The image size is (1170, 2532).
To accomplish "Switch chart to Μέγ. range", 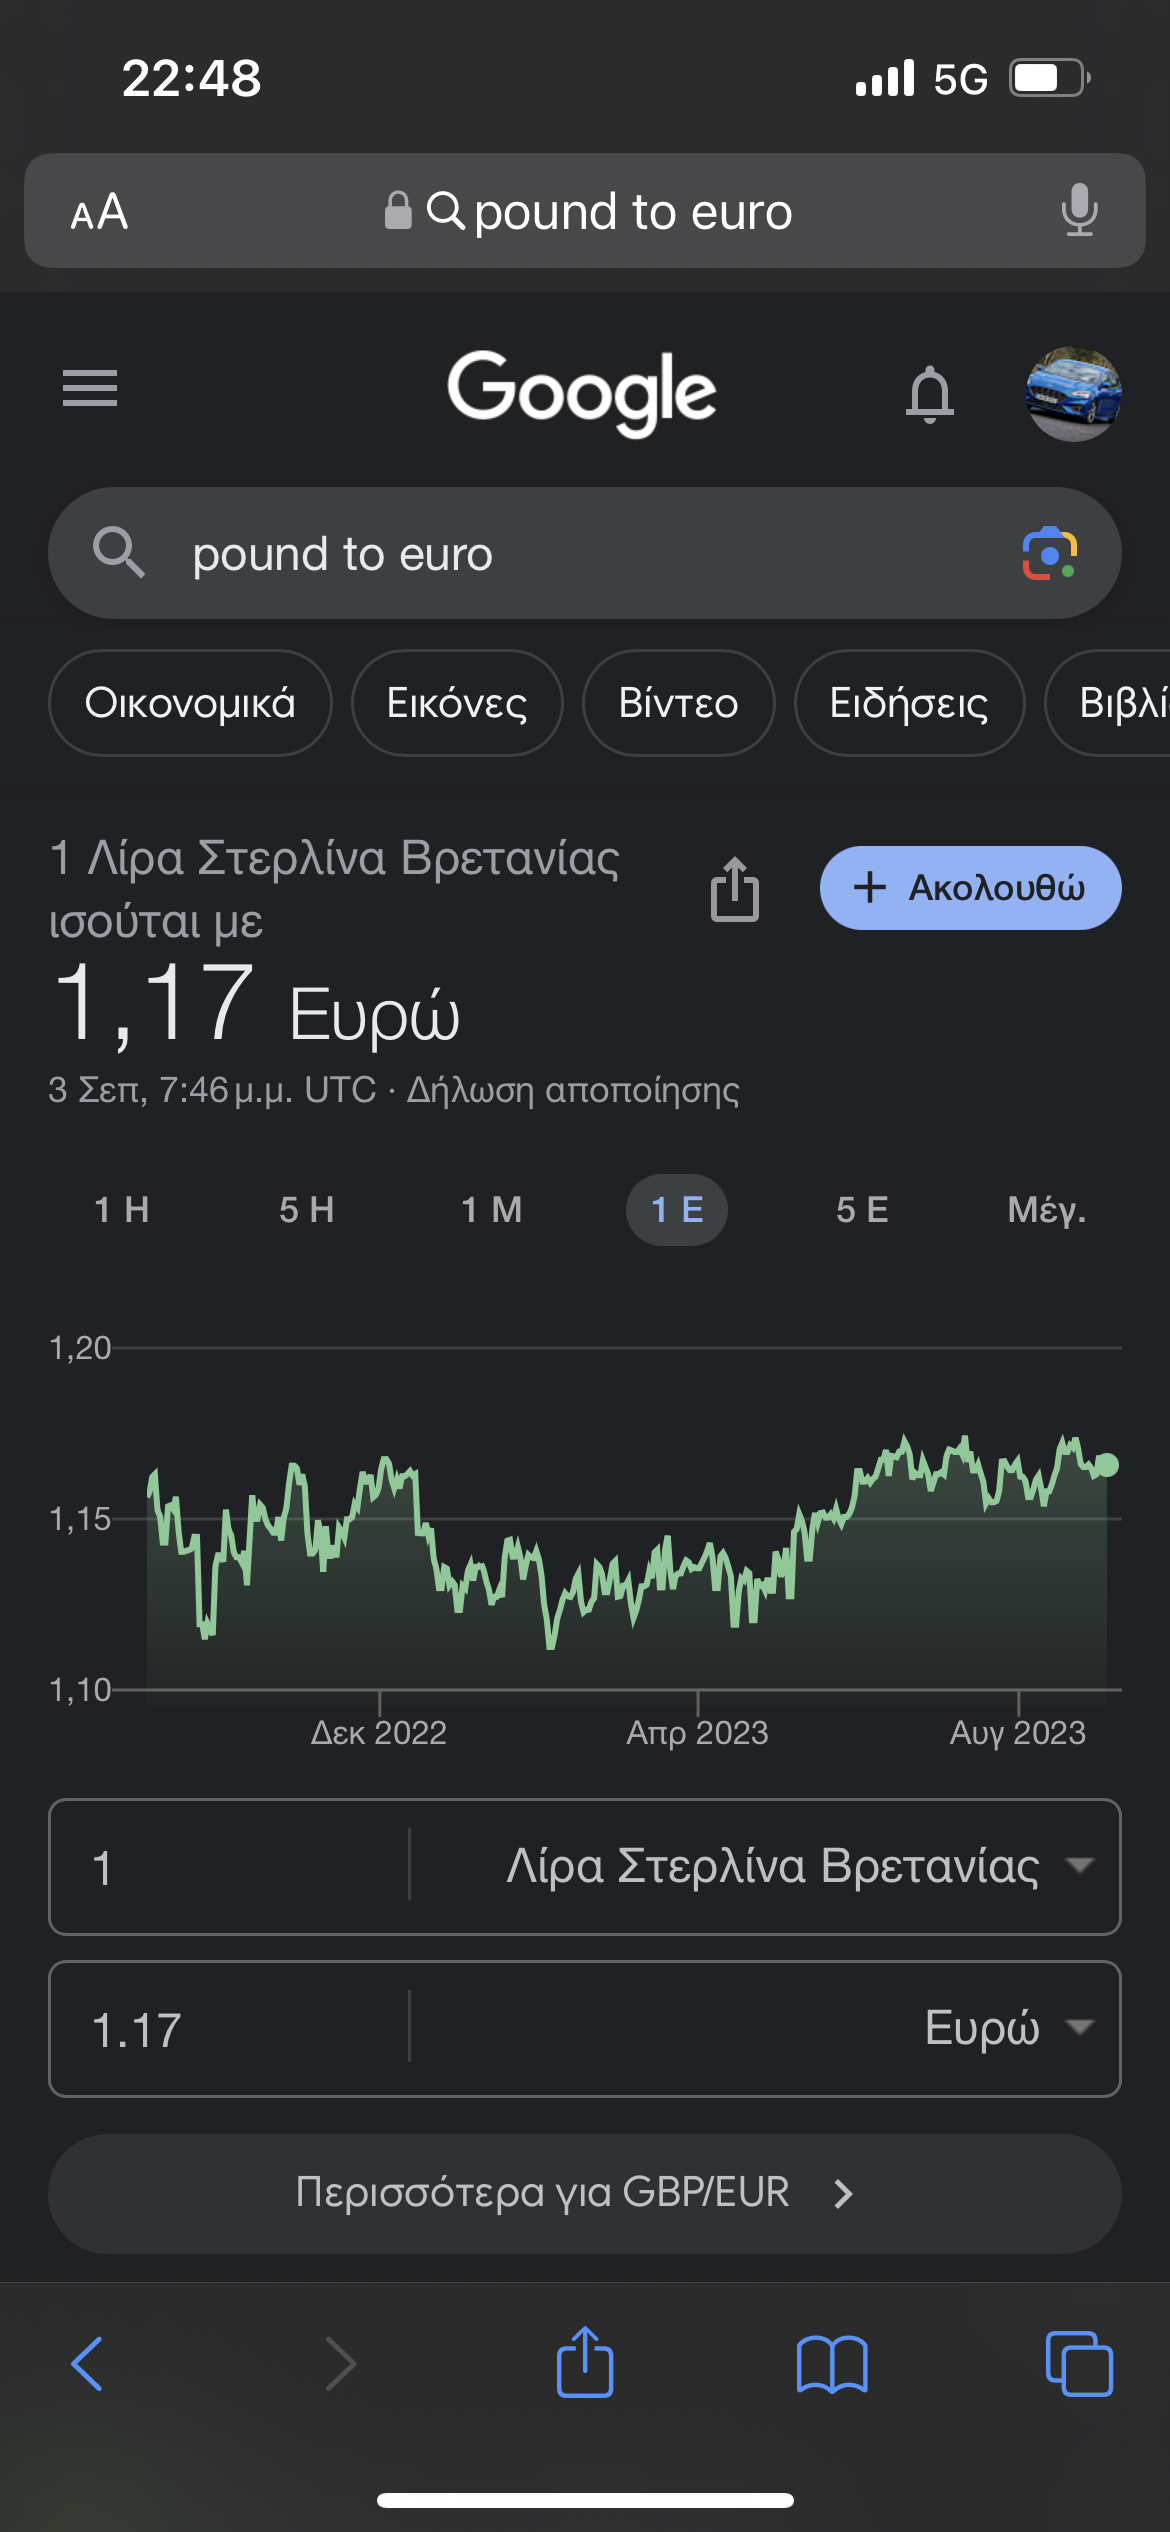I will click(x=1047, y=1210).
